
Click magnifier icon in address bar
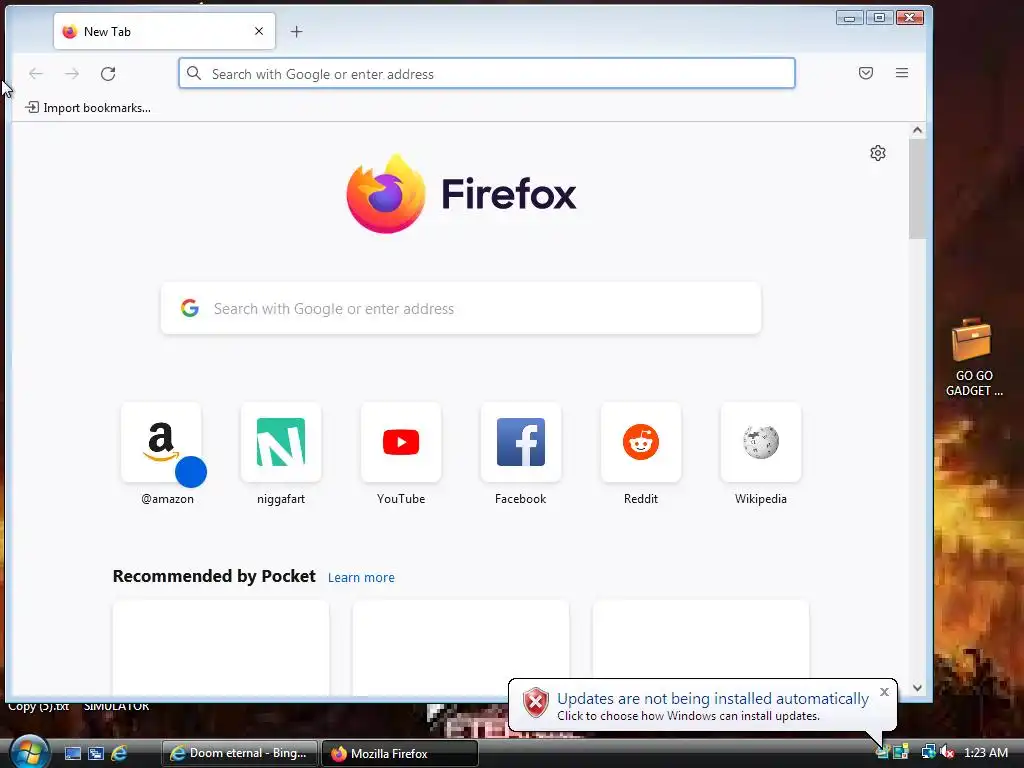click(194, 73)
